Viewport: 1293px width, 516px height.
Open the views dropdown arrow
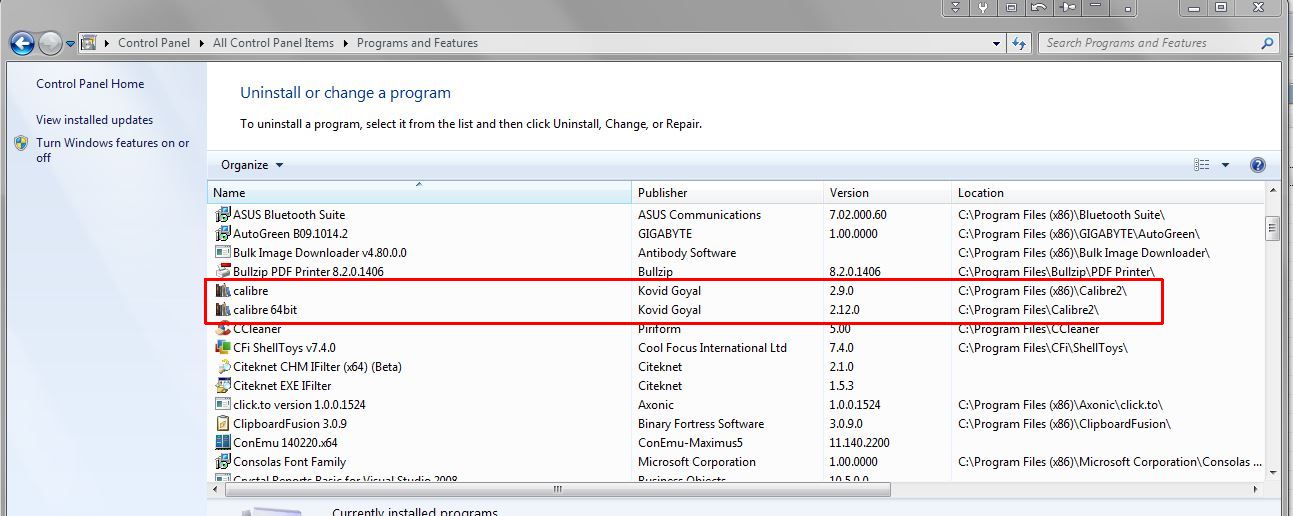click(1225, 165)
